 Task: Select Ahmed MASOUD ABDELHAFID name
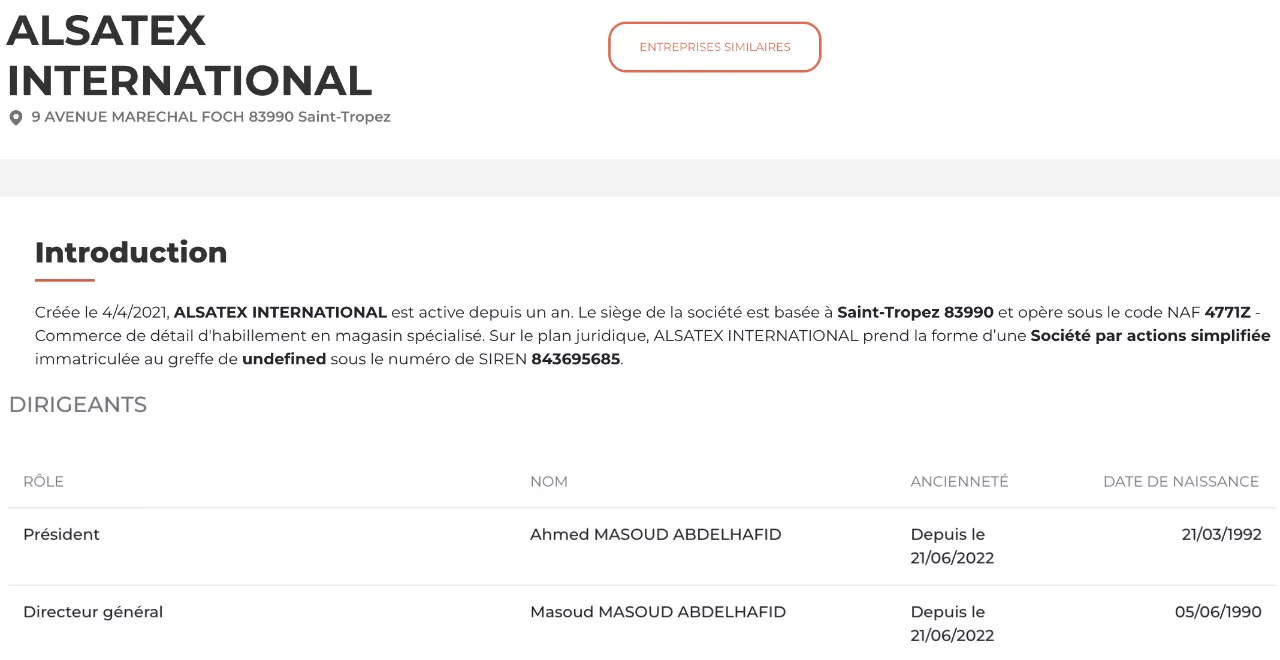(x=656, y=535)
